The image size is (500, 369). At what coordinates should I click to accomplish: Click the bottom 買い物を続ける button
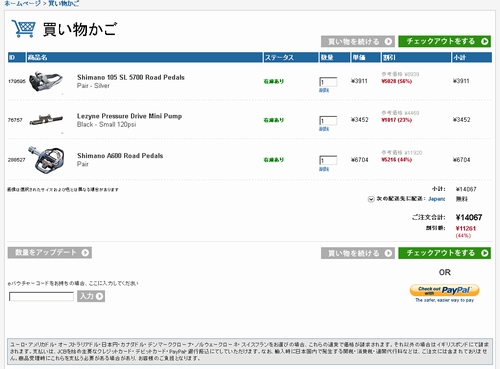tap(358, 253)
